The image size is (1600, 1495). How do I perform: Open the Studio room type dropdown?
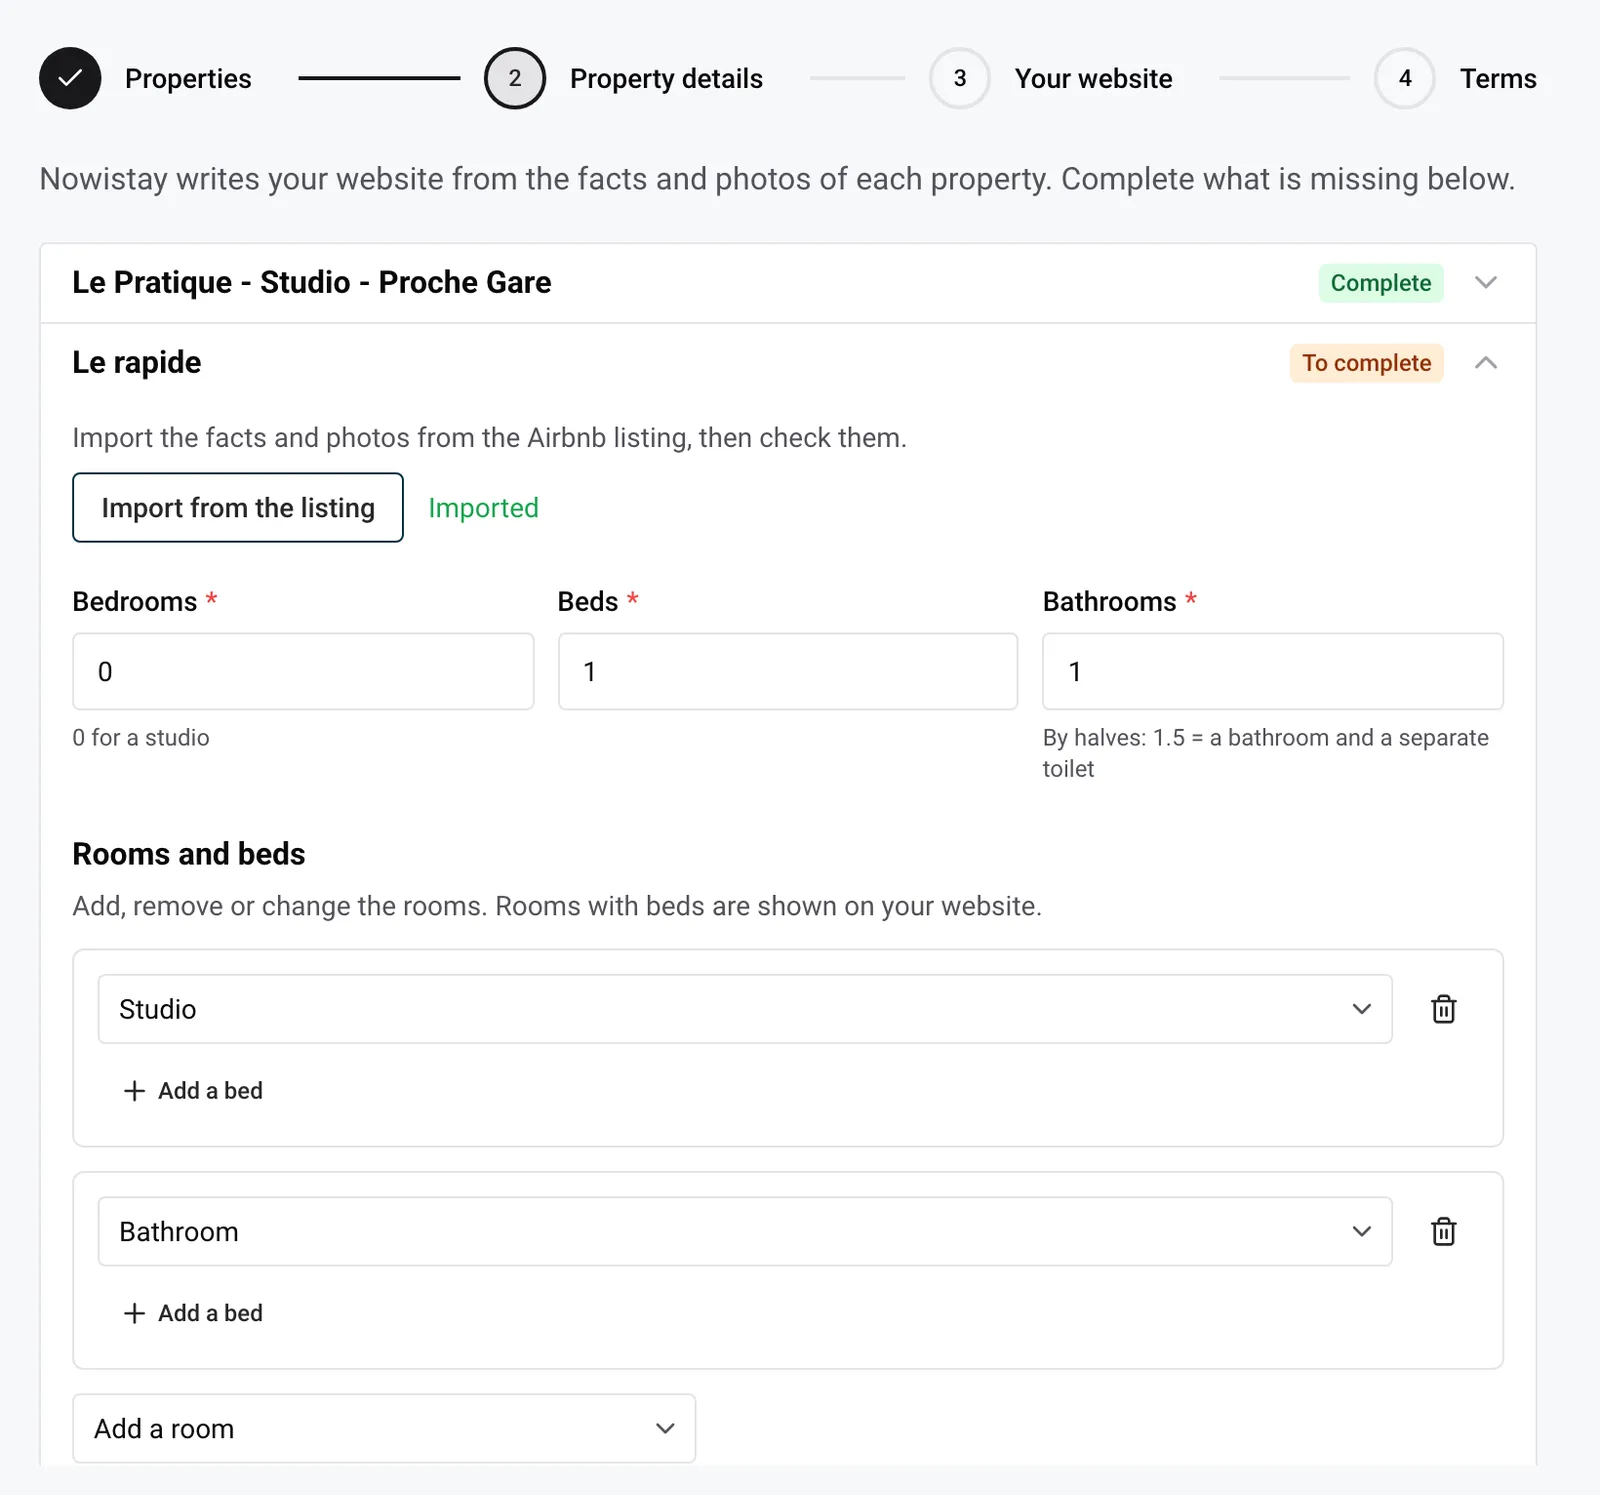coord(745,1009)
